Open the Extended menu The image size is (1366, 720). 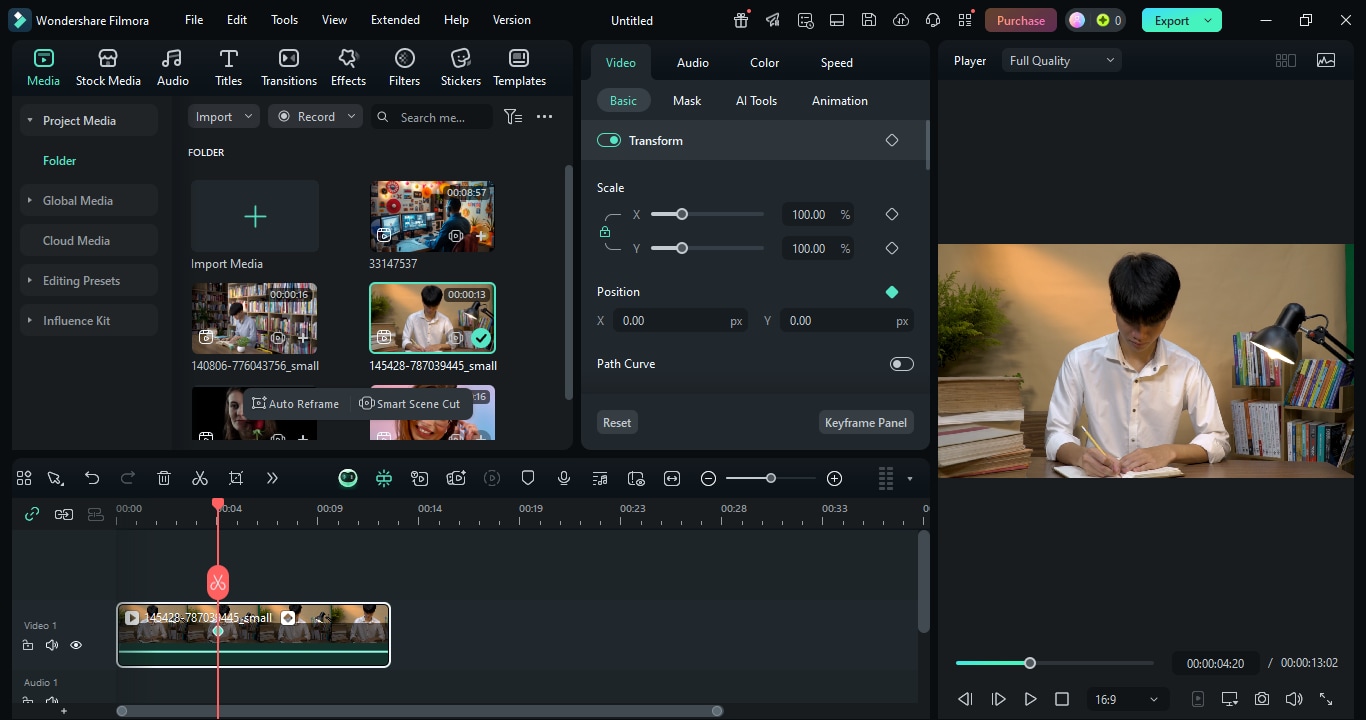click(x=395, y=20)
